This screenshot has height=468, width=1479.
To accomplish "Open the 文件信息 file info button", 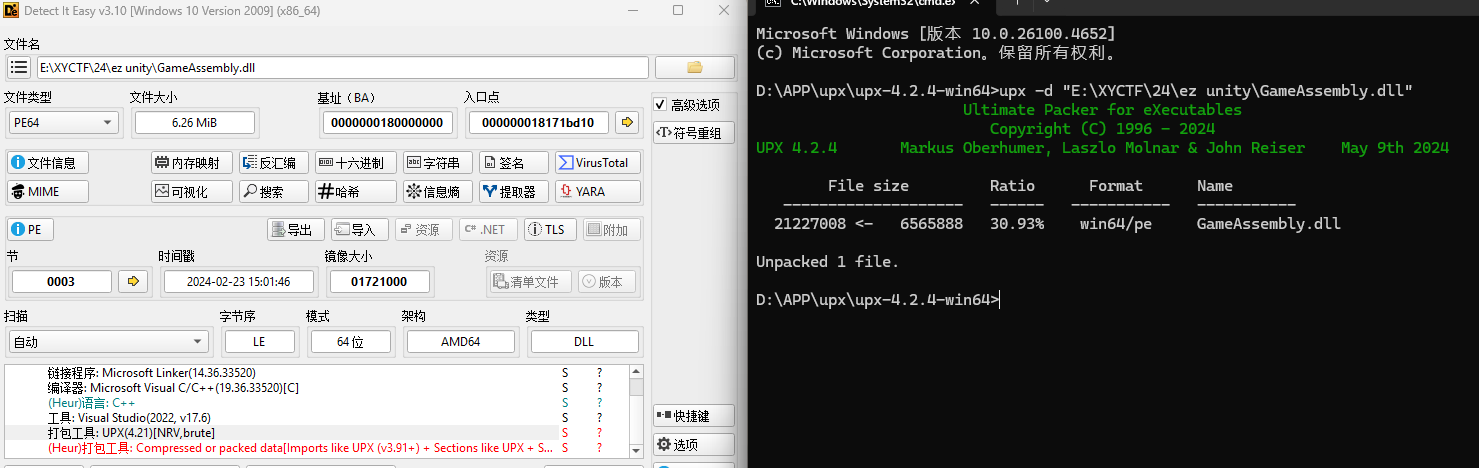I will (x=47, y=162).
